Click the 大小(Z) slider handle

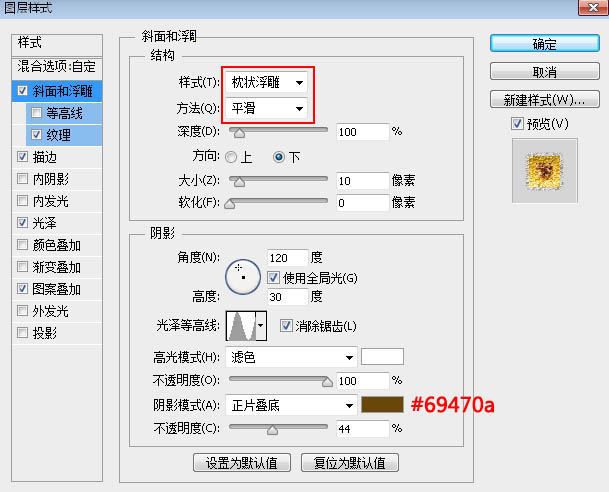[239, 182]
